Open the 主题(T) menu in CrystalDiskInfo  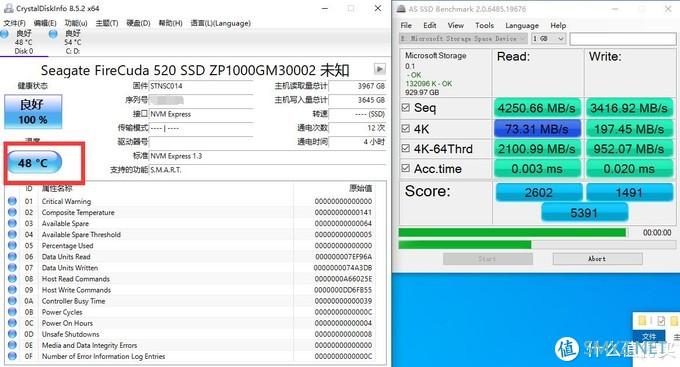click(107, 23)
